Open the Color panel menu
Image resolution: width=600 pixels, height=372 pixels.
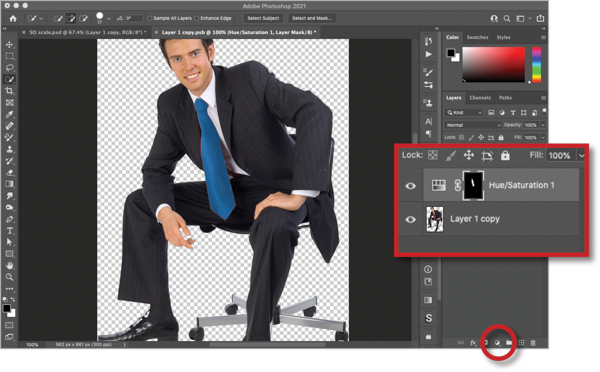point(543,38)
